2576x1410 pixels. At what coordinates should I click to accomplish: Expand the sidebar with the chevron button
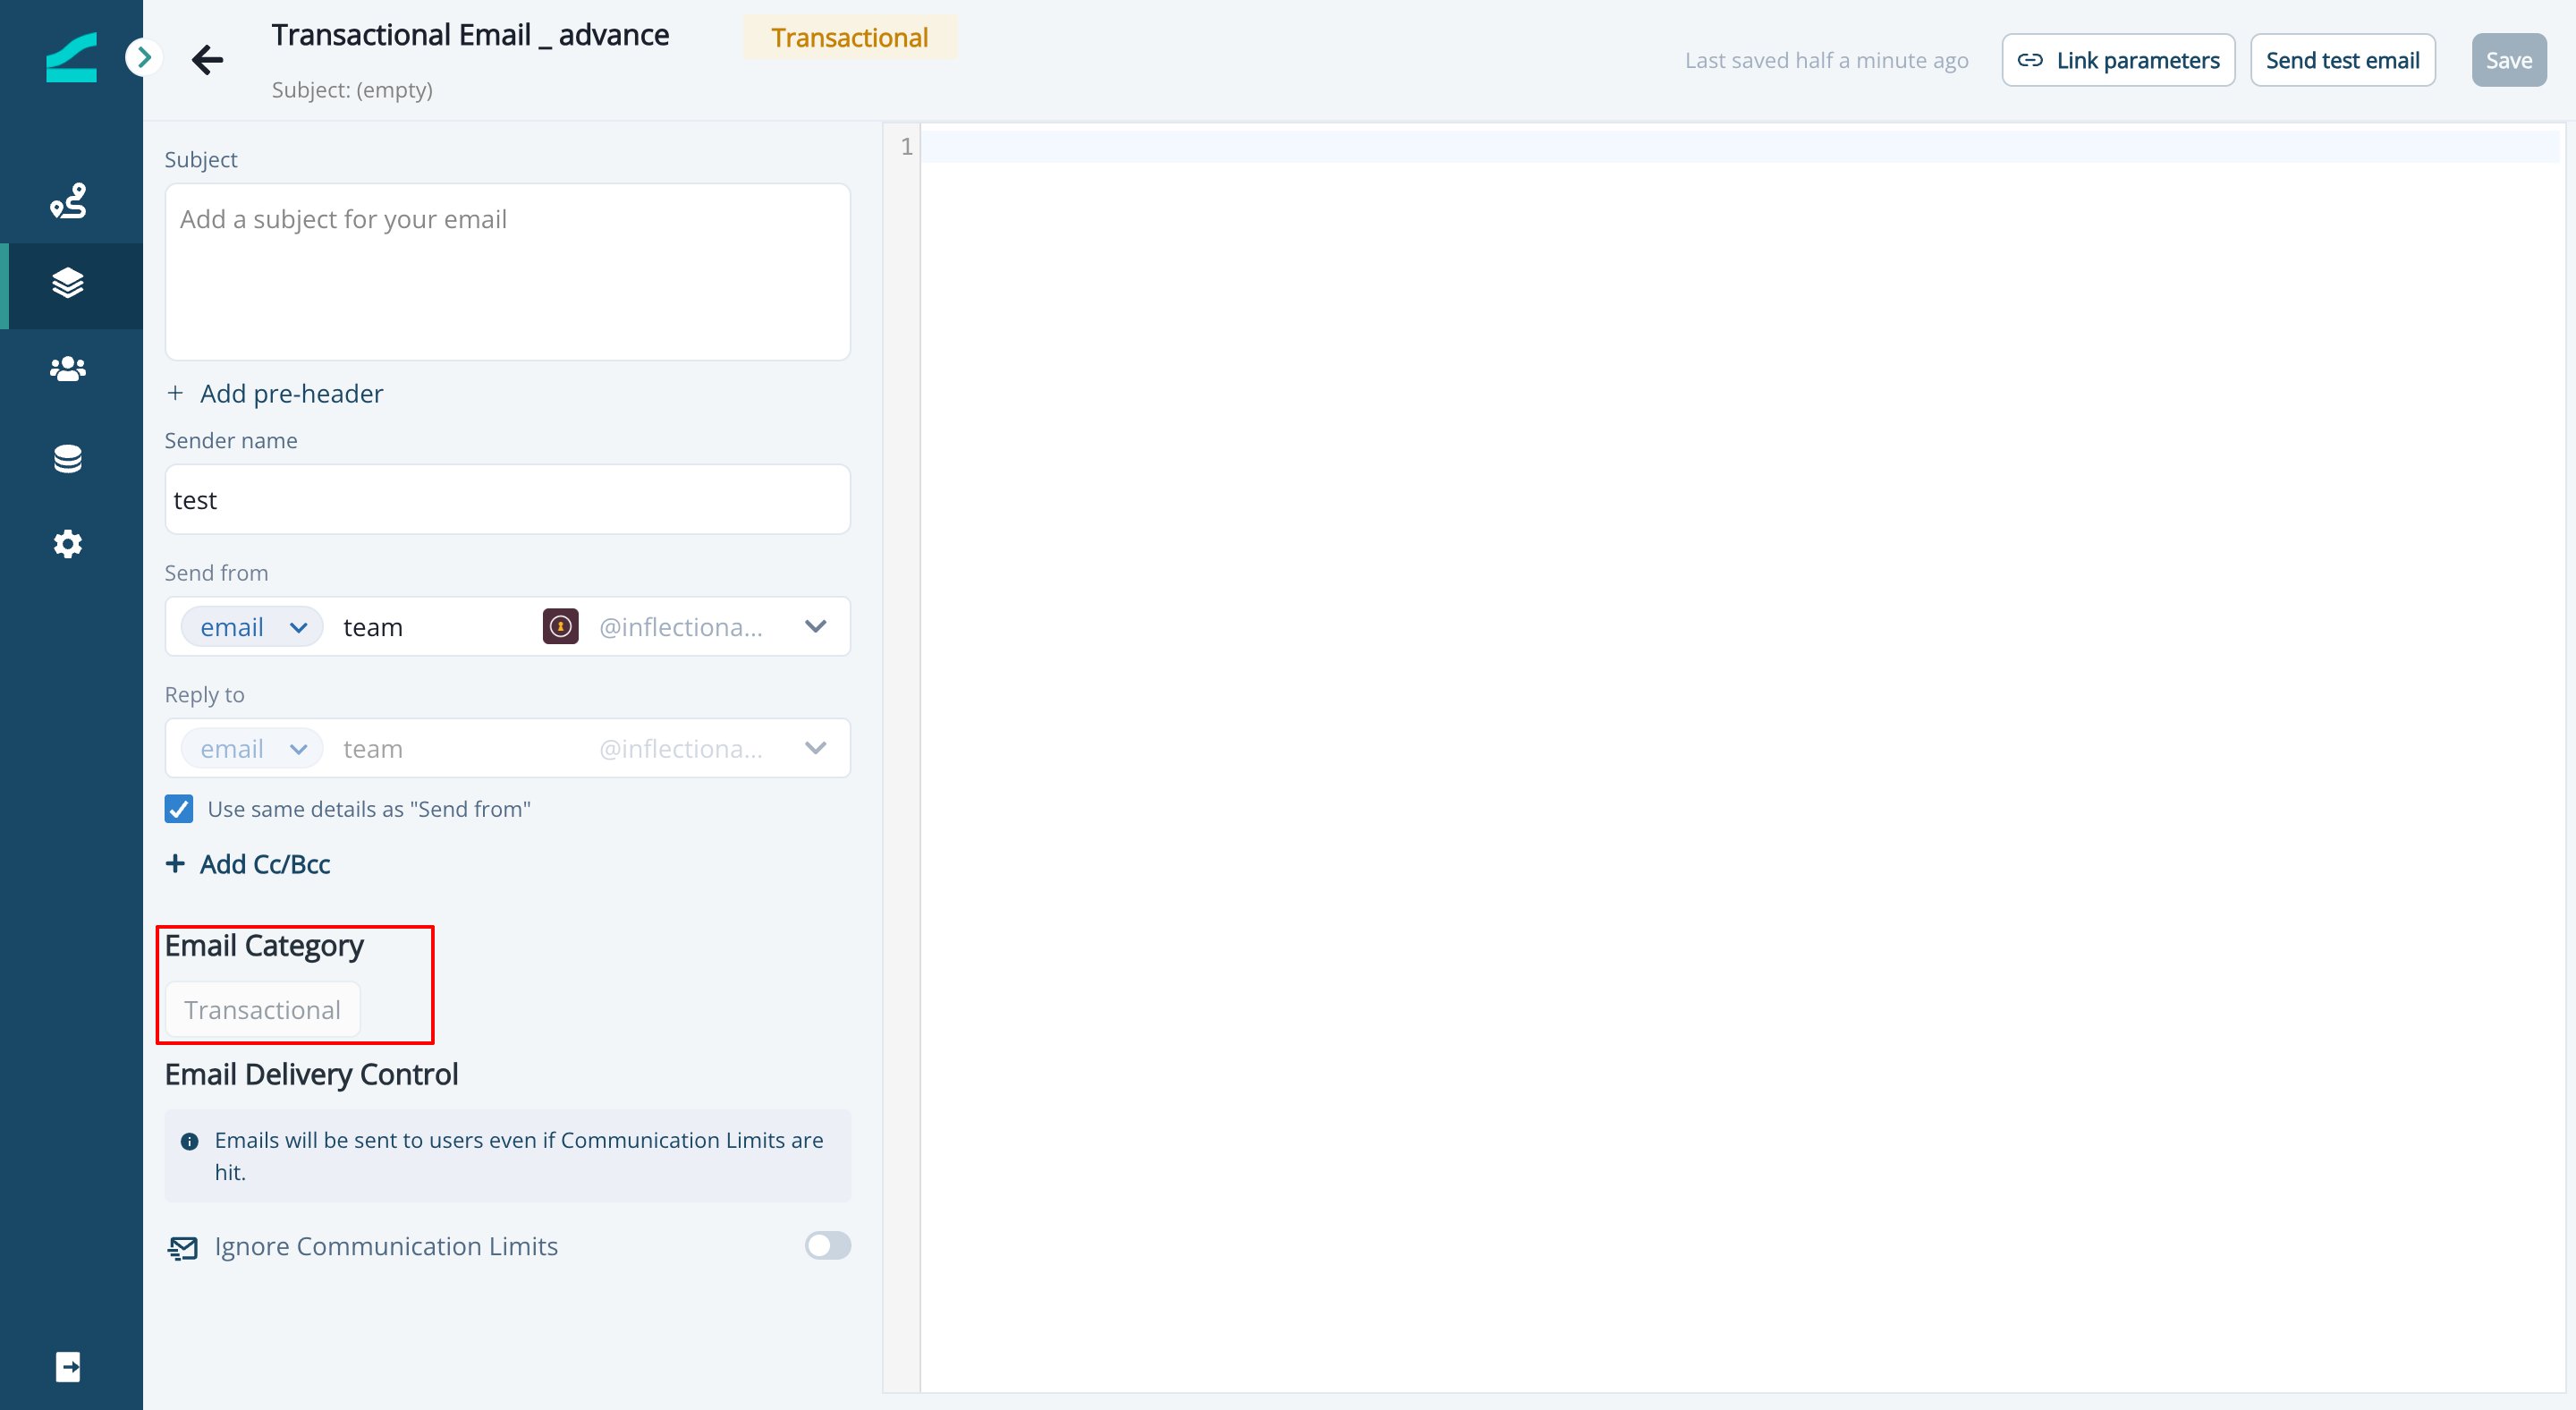pyautogui.click(x=144, y=57)
